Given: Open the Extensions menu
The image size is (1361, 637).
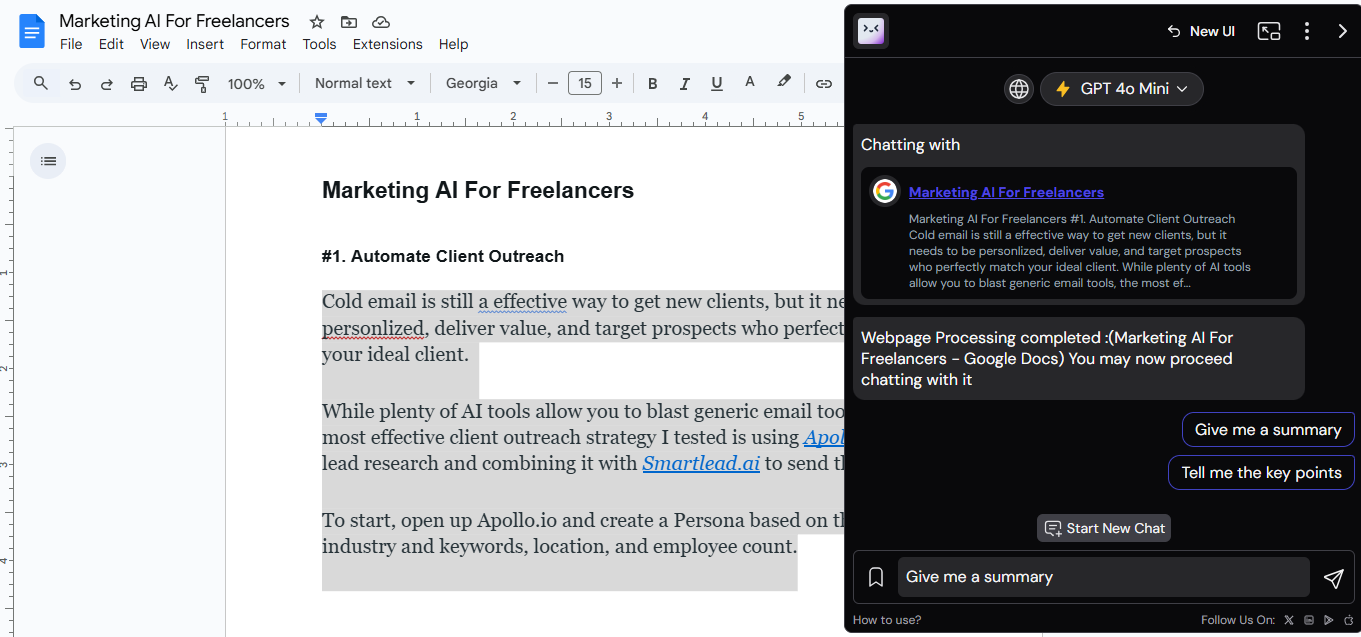Looking at the screenshot, I should point(387,44).
